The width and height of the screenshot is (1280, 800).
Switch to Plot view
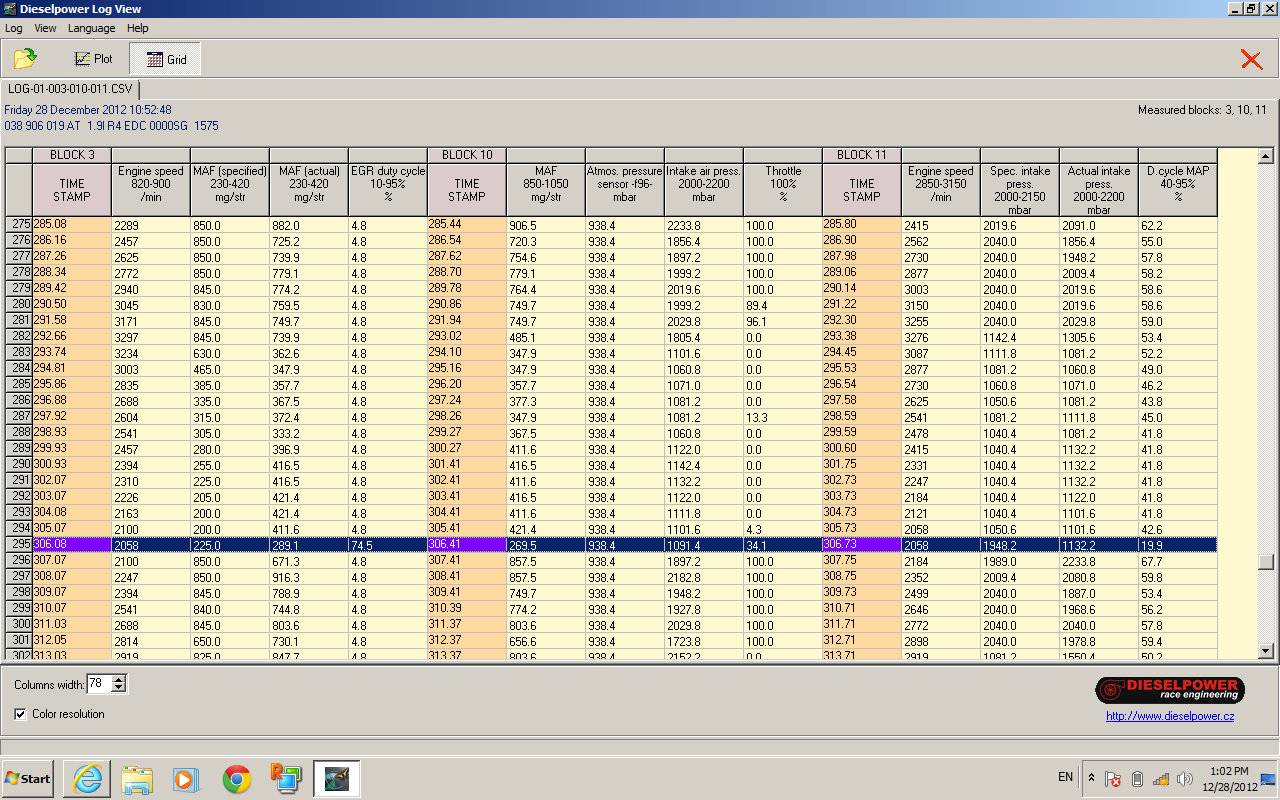93,59
